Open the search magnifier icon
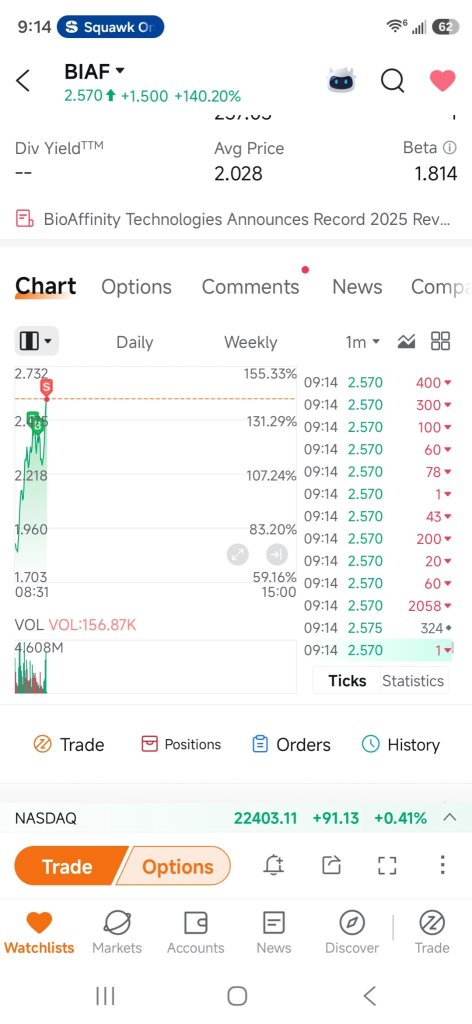Image resolution: width=472 pixels, height=1024 pixels. (x=392, y=82)
